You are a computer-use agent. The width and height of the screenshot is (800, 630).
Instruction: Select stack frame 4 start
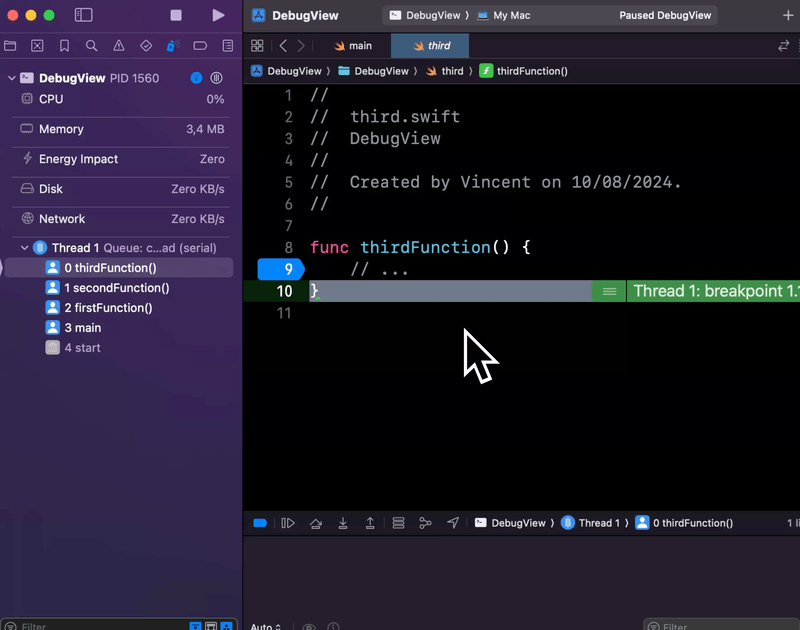(x=118, y=347)
